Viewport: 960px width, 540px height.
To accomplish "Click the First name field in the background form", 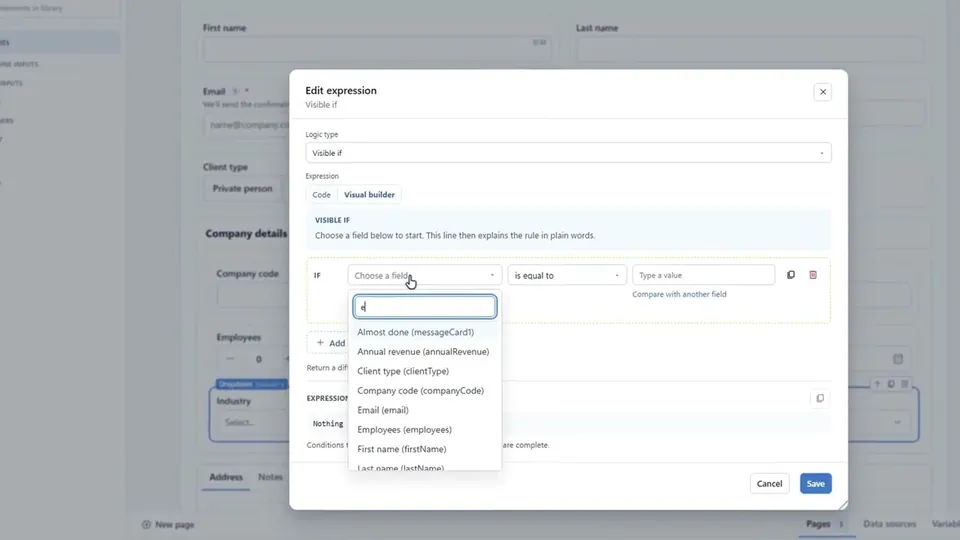I will point(376,50).
